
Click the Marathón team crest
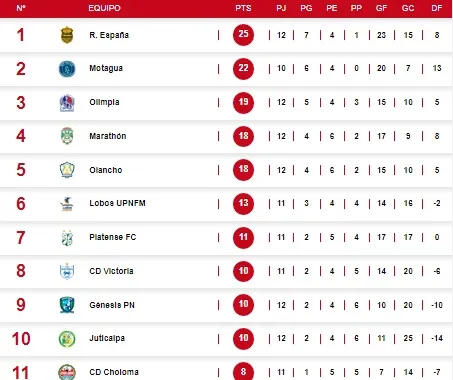point(67,136)
